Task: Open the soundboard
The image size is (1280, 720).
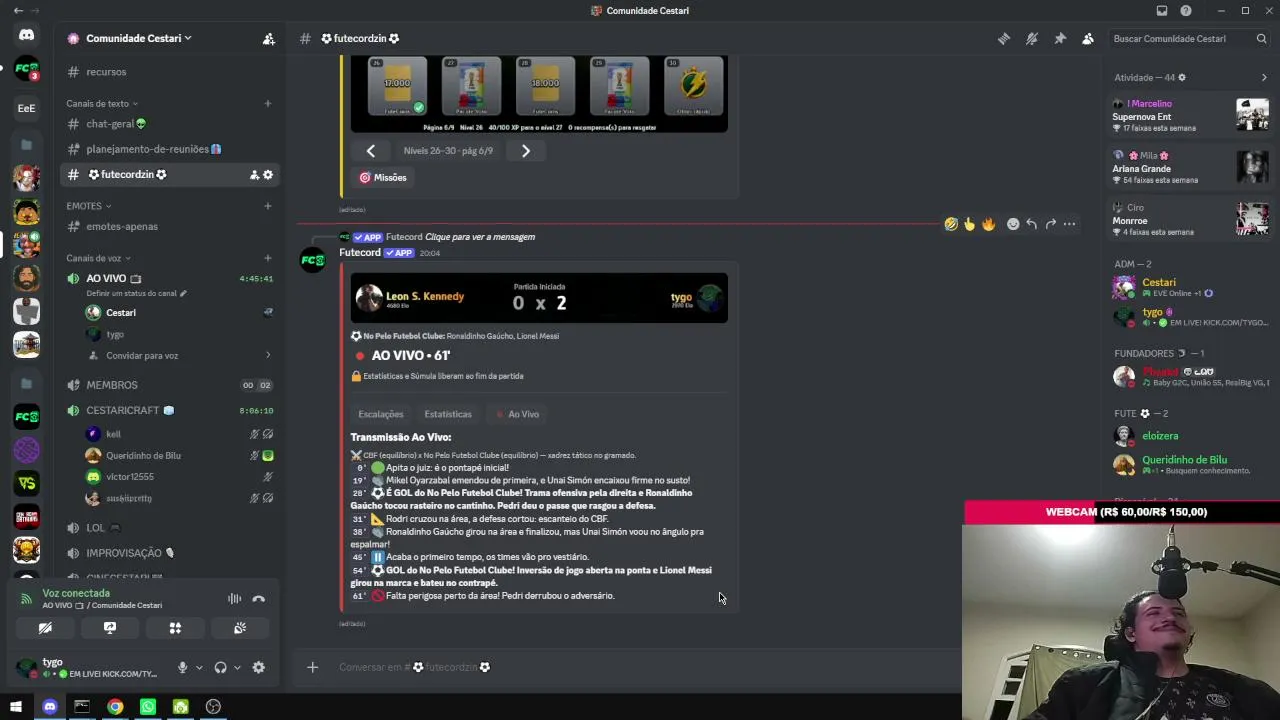Action: tap(240, 628)
